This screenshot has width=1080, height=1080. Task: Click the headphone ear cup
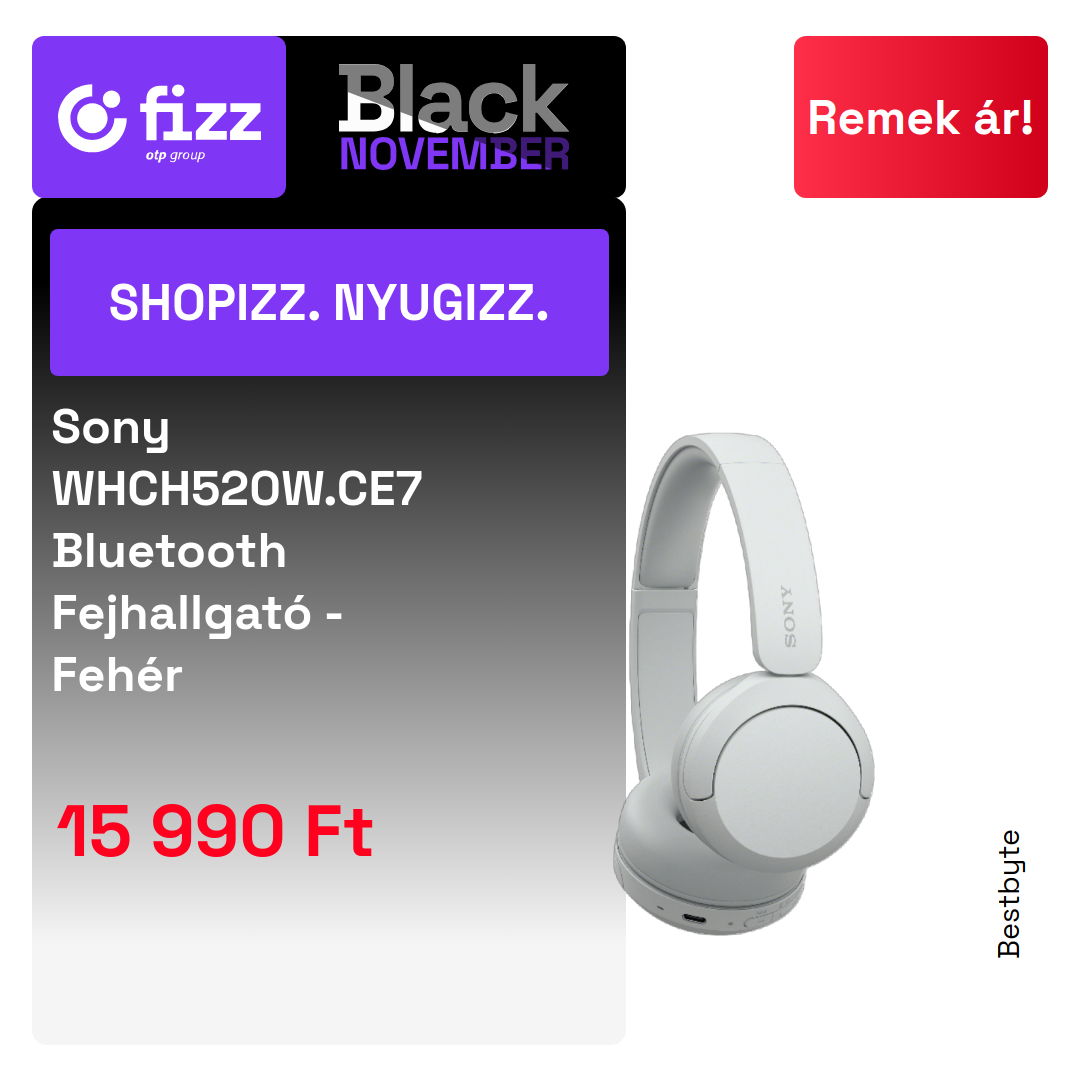[777, 770]
